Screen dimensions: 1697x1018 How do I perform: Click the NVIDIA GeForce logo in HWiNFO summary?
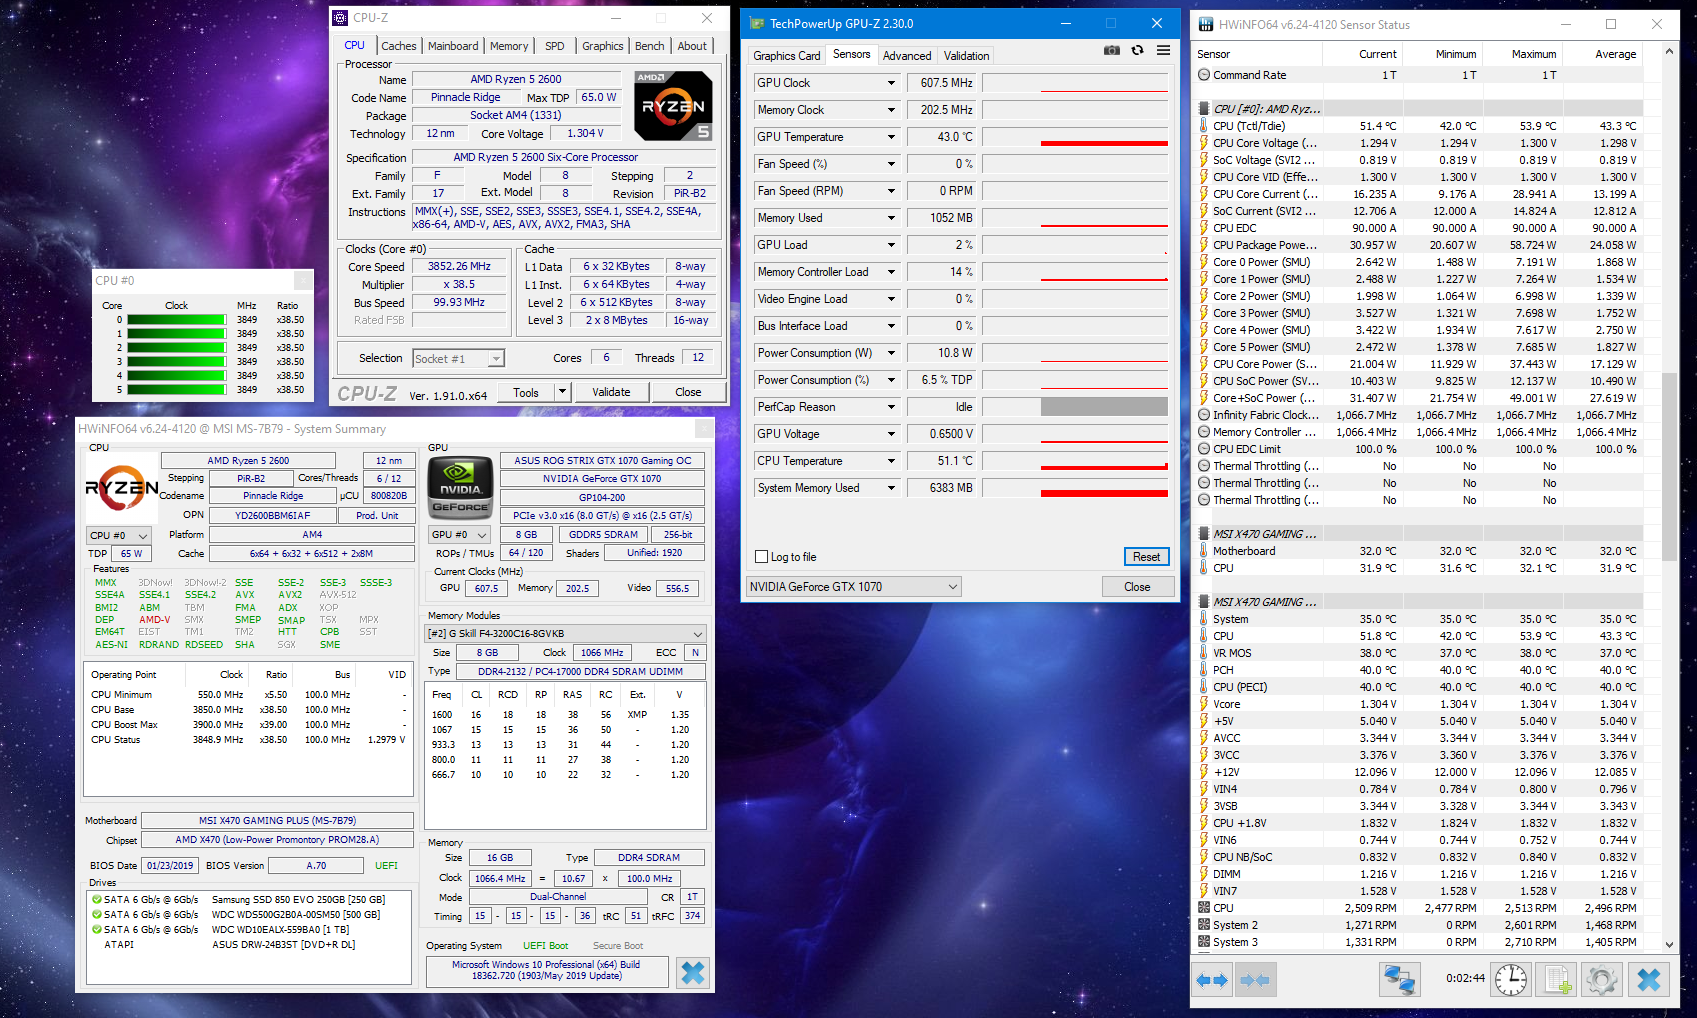[459, 488]
